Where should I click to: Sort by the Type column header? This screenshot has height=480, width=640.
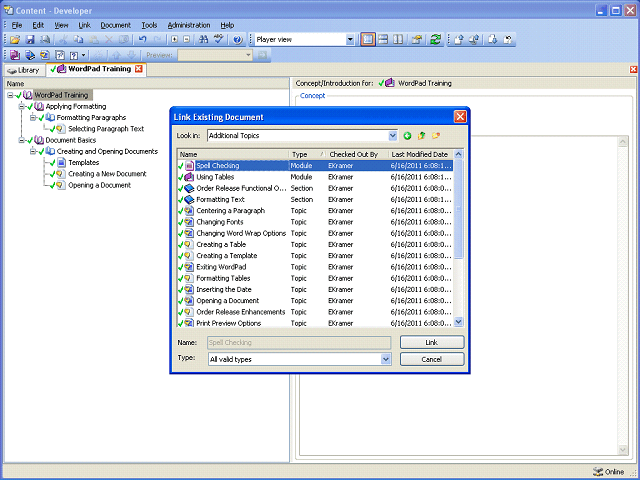[307, 154]
